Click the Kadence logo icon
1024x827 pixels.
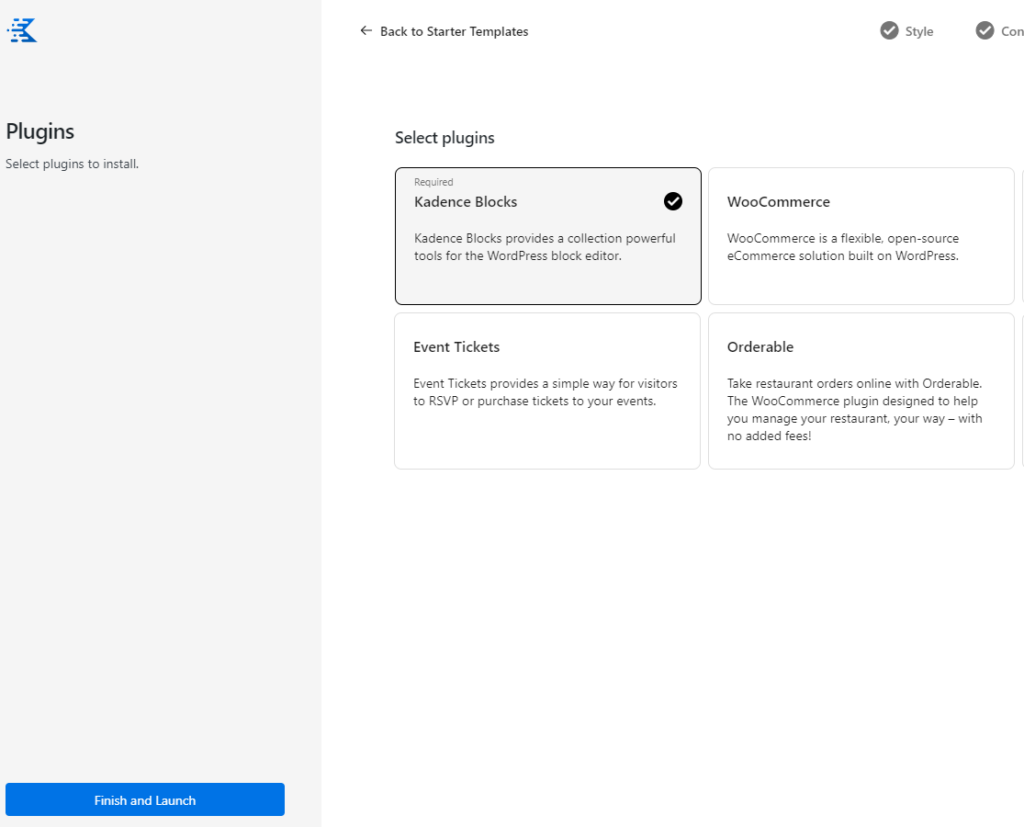pos(22,30)
